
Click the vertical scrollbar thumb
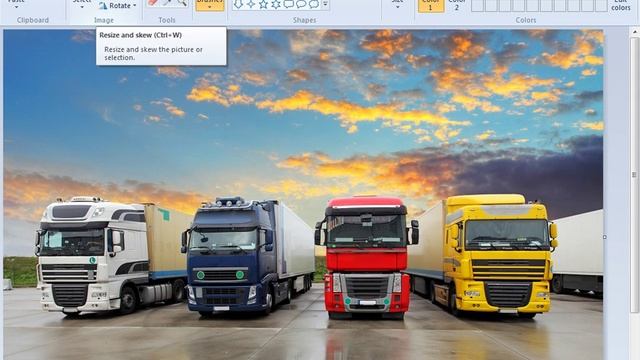pos(635,175)
